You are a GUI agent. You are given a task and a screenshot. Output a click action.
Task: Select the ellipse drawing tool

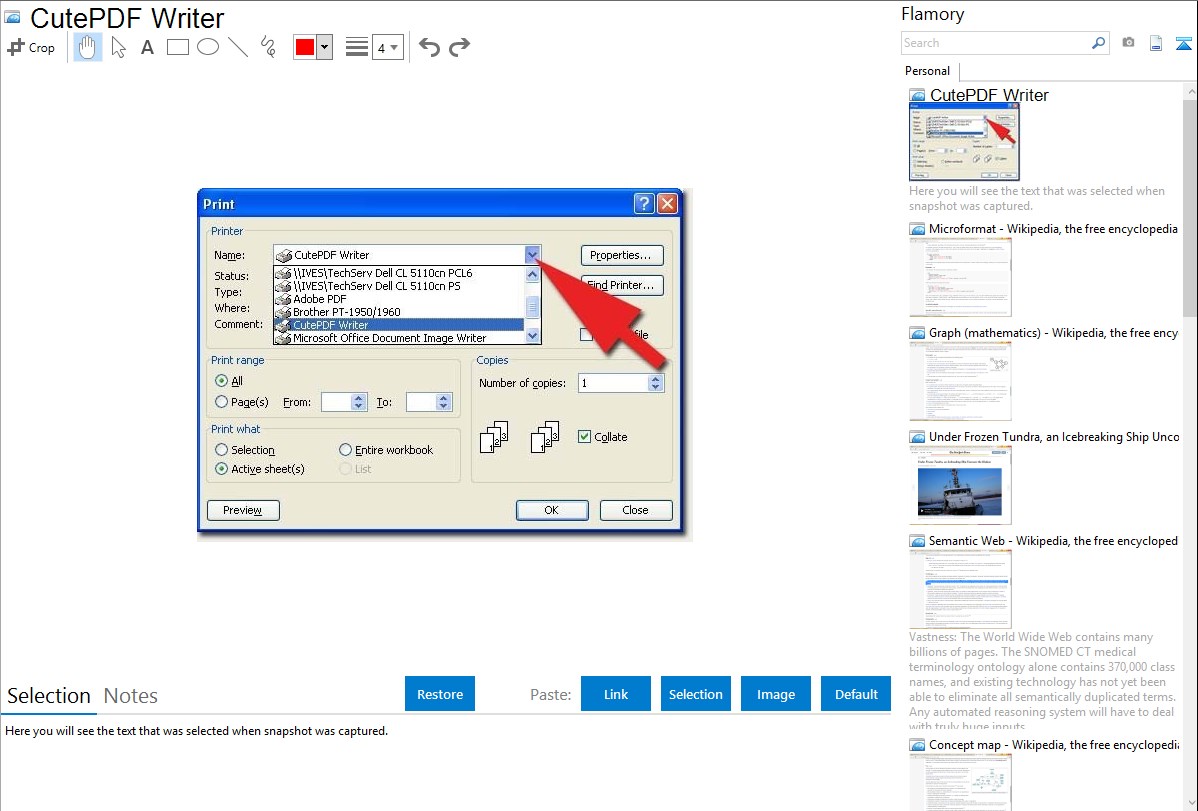[x=208, y=47]
